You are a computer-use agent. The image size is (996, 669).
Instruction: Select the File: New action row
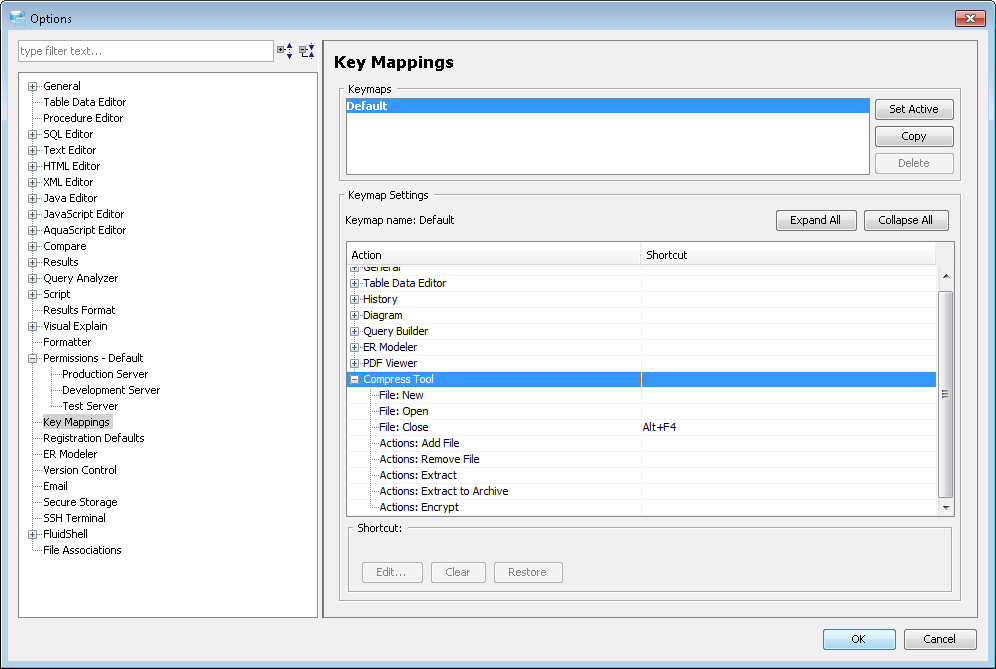click(x=642, y=395)
